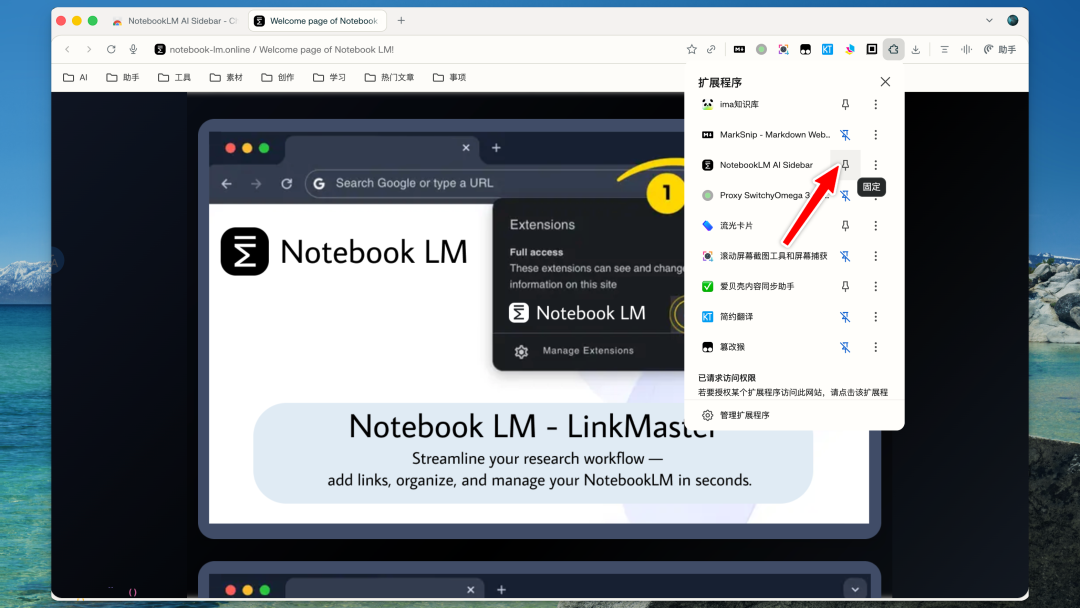Click the black square toolbar extension icon
The image size is (1080, 608).
[871, 50]
